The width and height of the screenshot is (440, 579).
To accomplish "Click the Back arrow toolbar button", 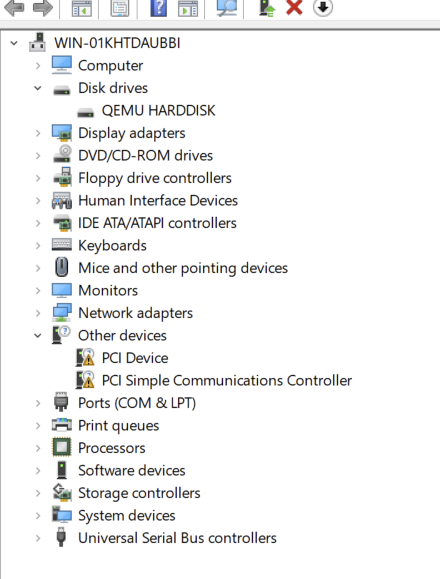I will [14, 8].
